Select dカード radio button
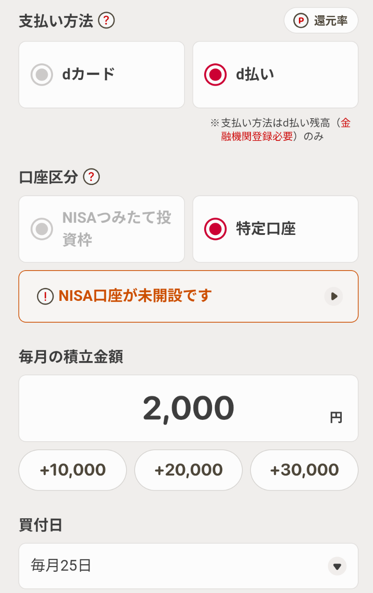Viewport: 373px width, 593px height. [42, 75]
